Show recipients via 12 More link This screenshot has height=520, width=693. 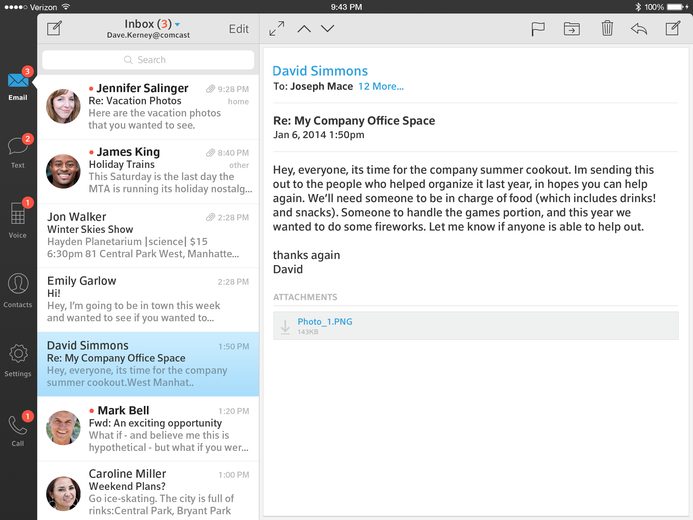[381, 86]
